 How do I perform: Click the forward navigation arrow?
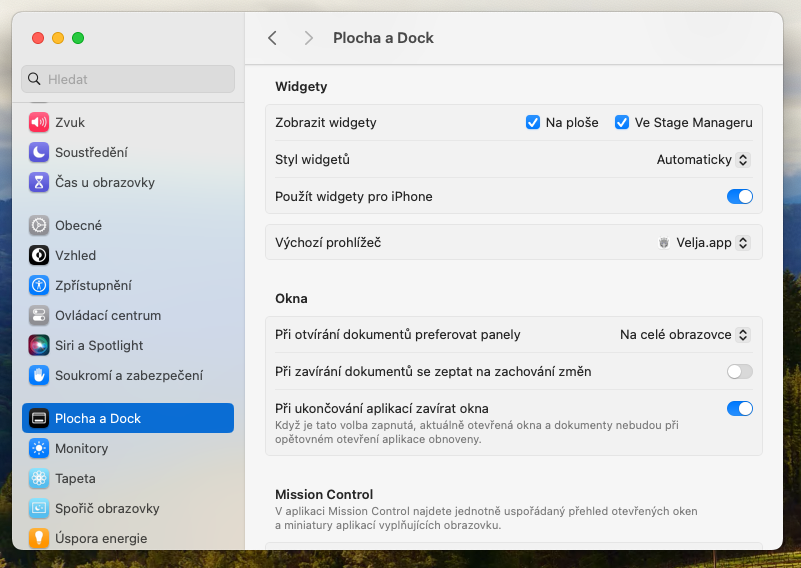pos(309,38)
